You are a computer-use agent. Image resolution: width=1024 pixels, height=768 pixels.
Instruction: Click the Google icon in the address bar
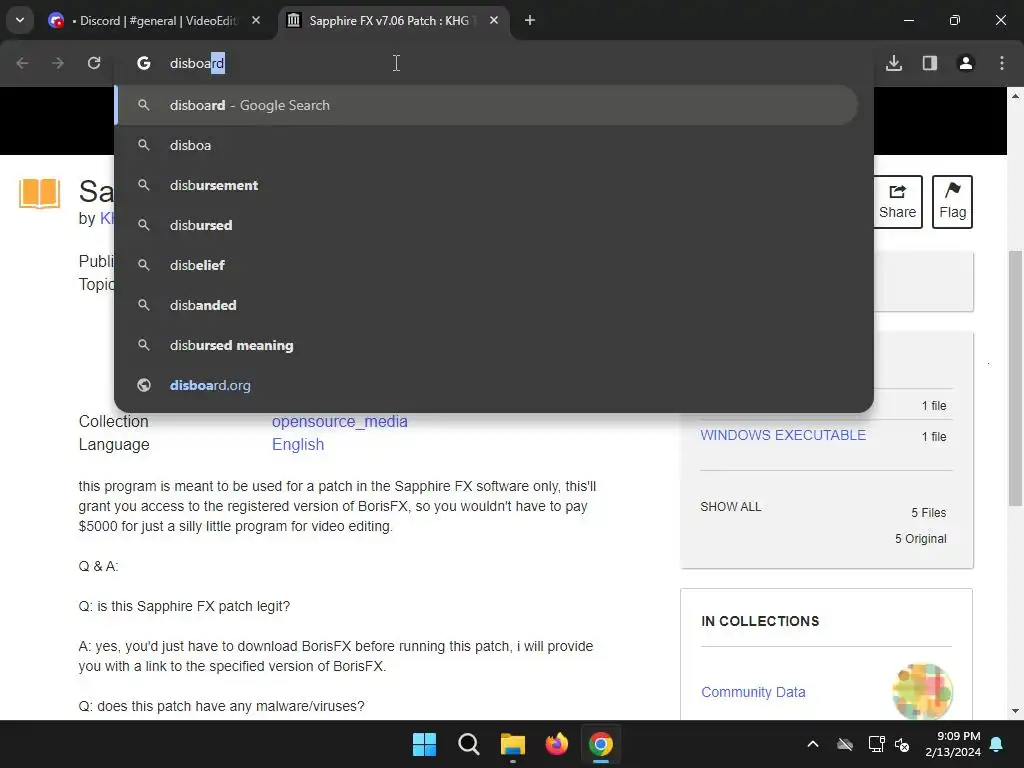(x=144, y=63)
